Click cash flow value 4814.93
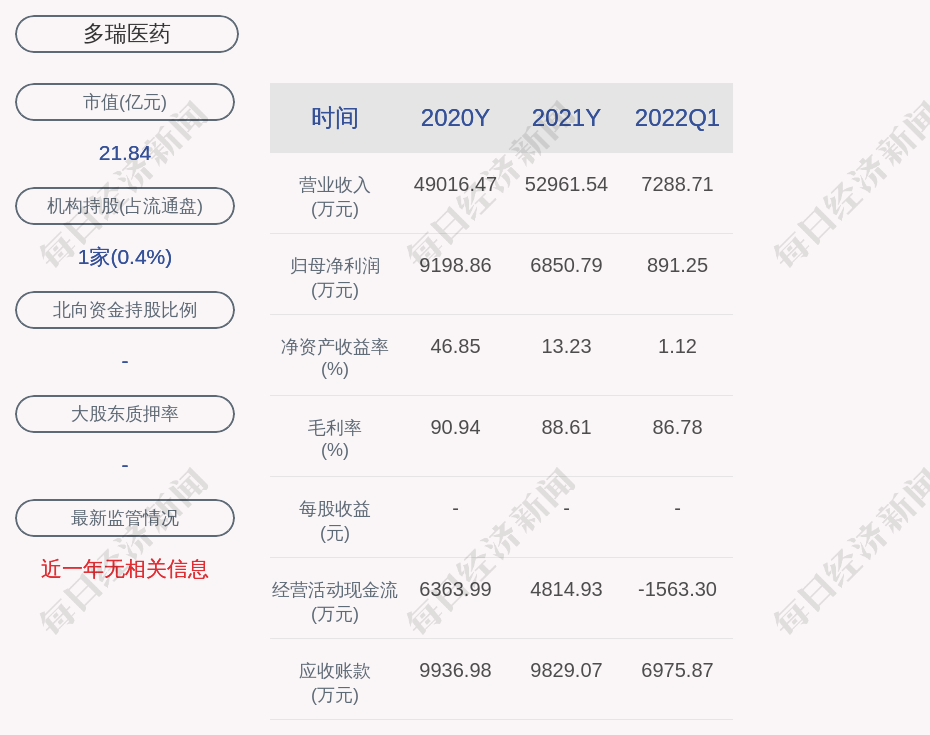Viewport: 930px width, 735px height. (x=566, y=589)
